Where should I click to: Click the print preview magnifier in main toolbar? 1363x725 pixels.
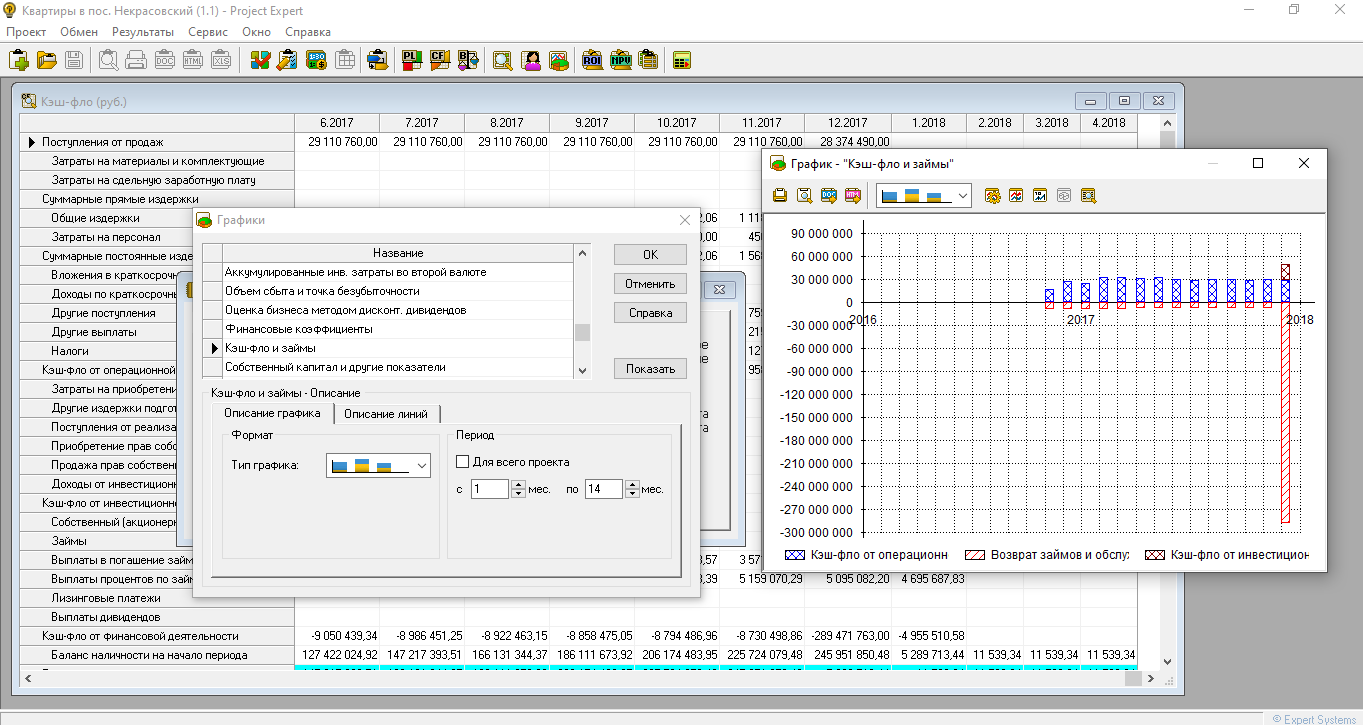tap(109, 60)
